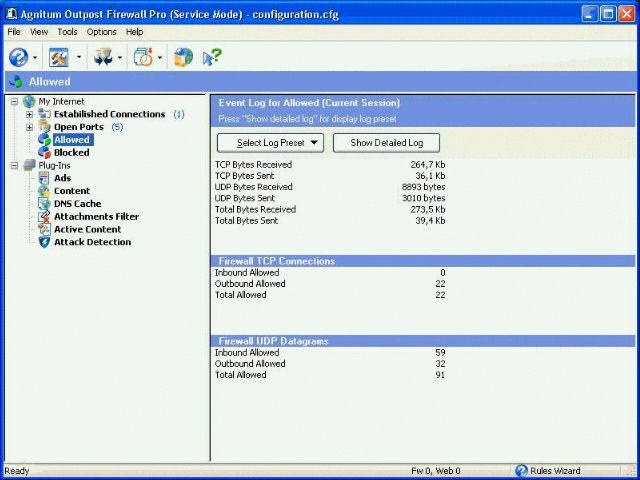
Task: Click the clock log toolbar icon
Action: tap(143, 58)
